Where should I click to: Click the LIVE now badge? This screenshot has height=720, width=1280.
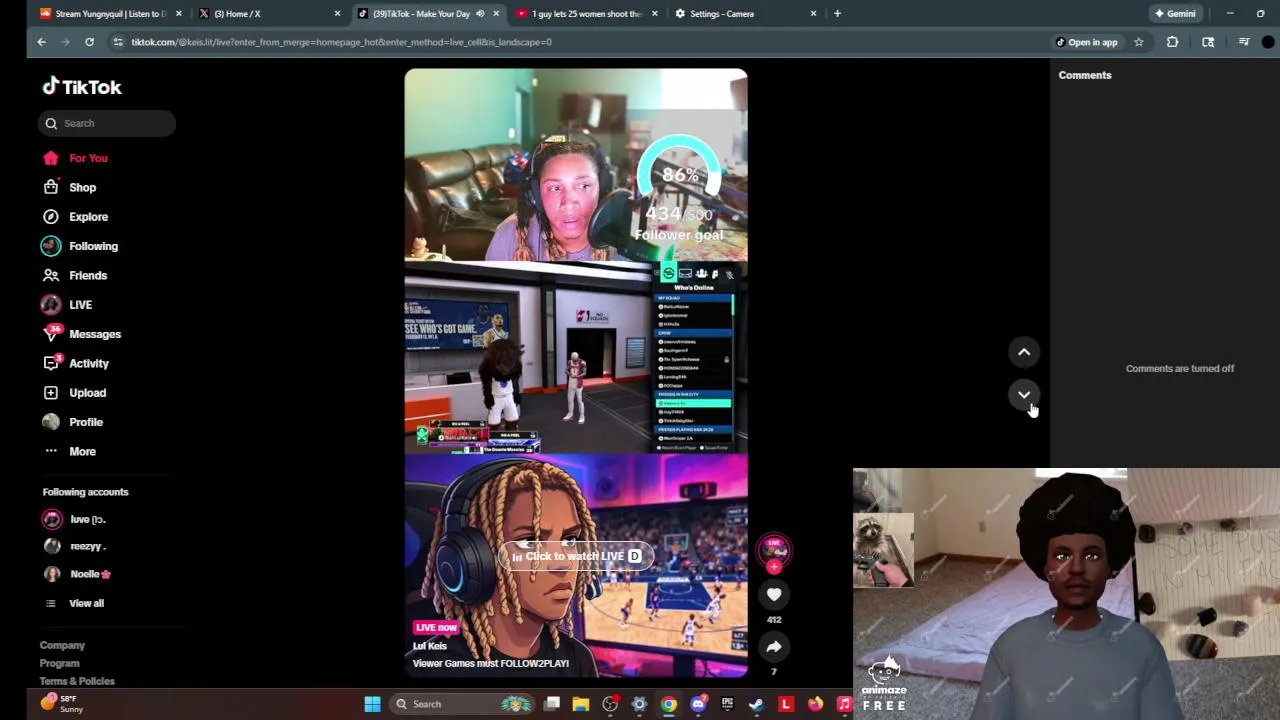click(x=436, y=627)
